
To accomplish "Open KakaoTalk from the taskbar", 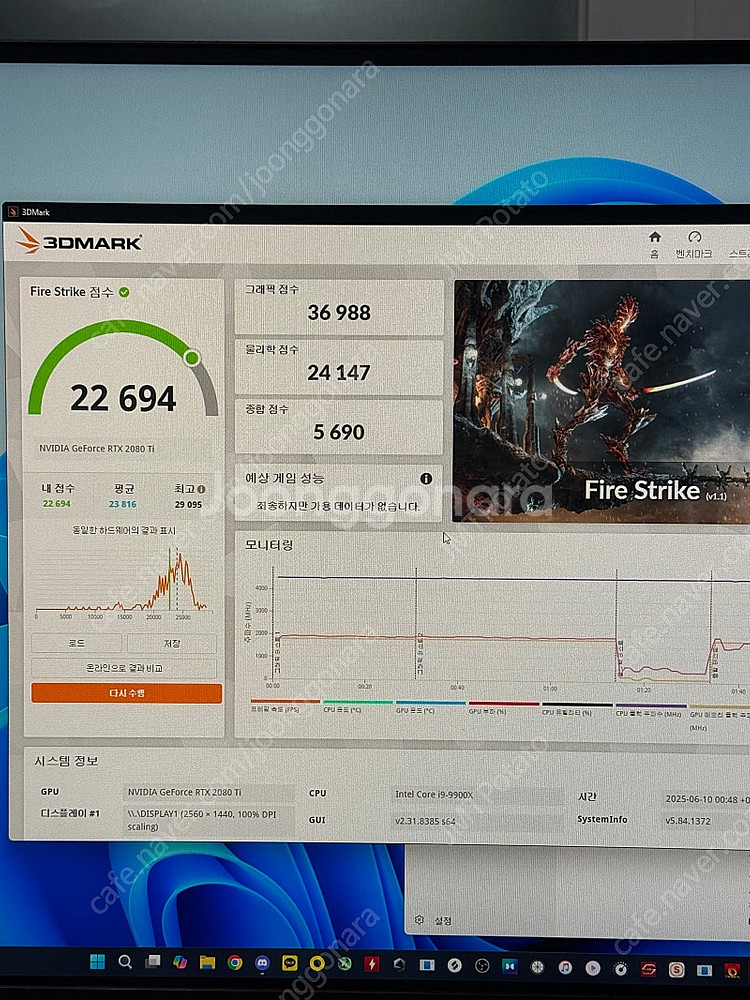I will (x=290, y=963).
